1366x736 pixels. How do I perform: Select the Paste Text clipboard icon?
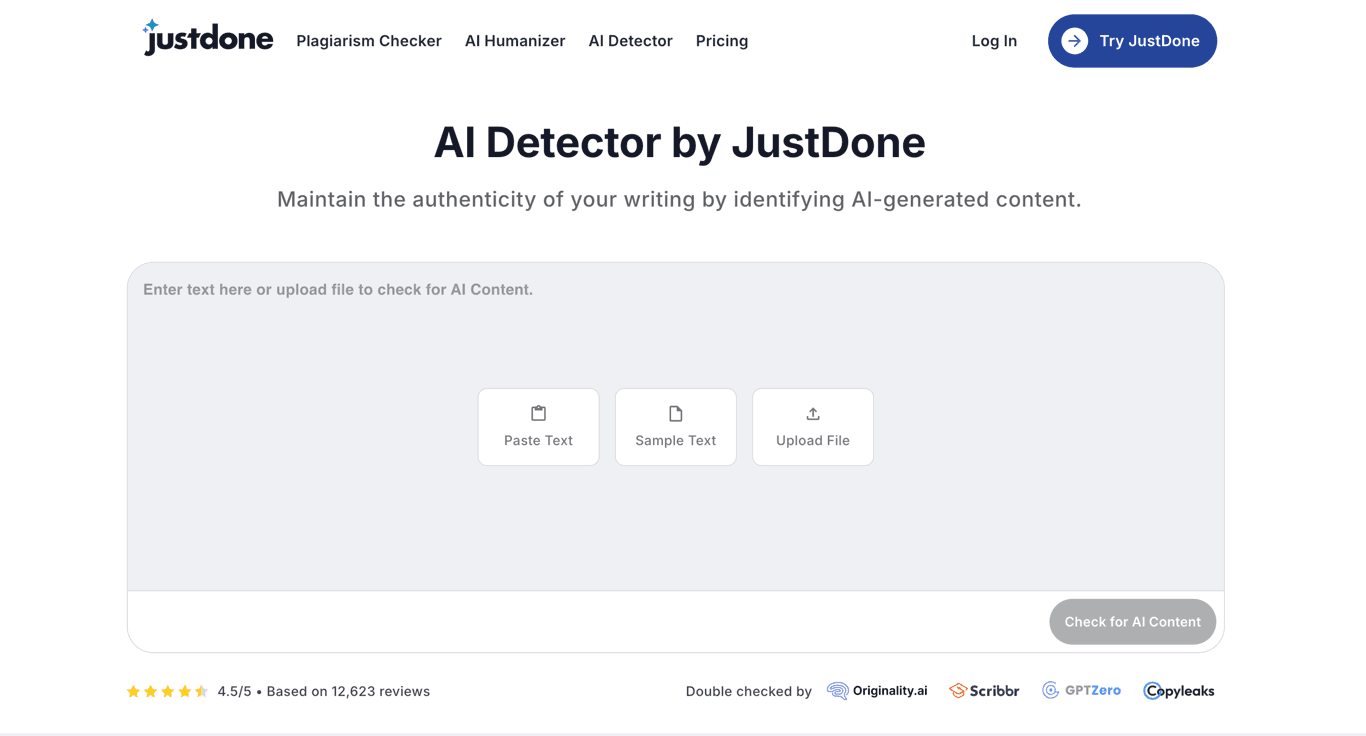click(x=538, y=412)
